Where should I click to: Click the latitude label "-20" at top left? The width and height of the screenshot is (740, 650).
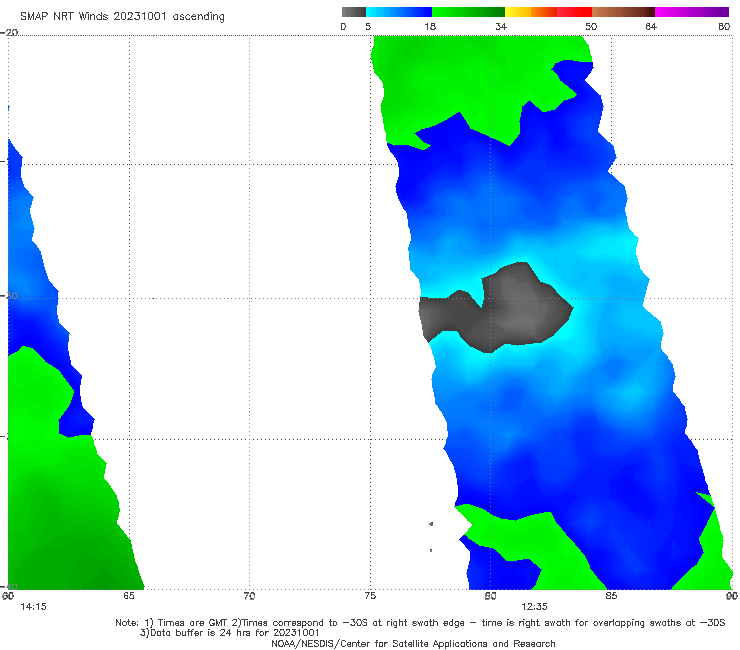pos(9,32)
